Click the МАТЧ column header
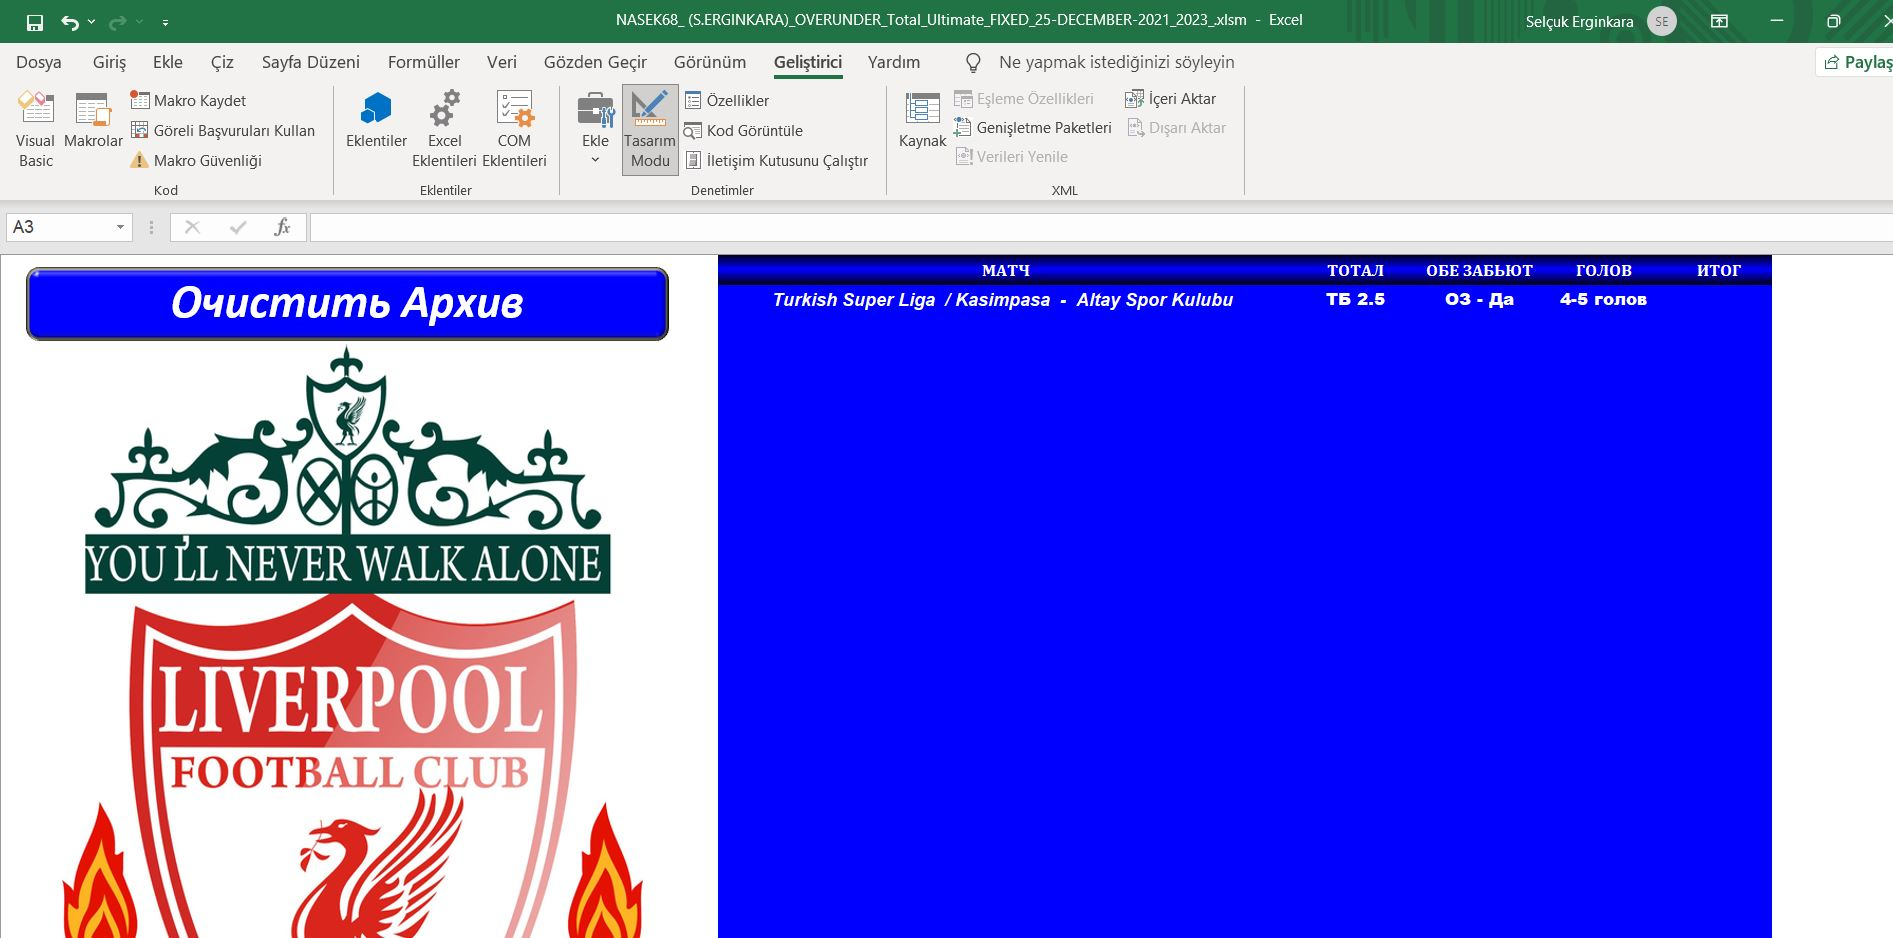 1006,270
